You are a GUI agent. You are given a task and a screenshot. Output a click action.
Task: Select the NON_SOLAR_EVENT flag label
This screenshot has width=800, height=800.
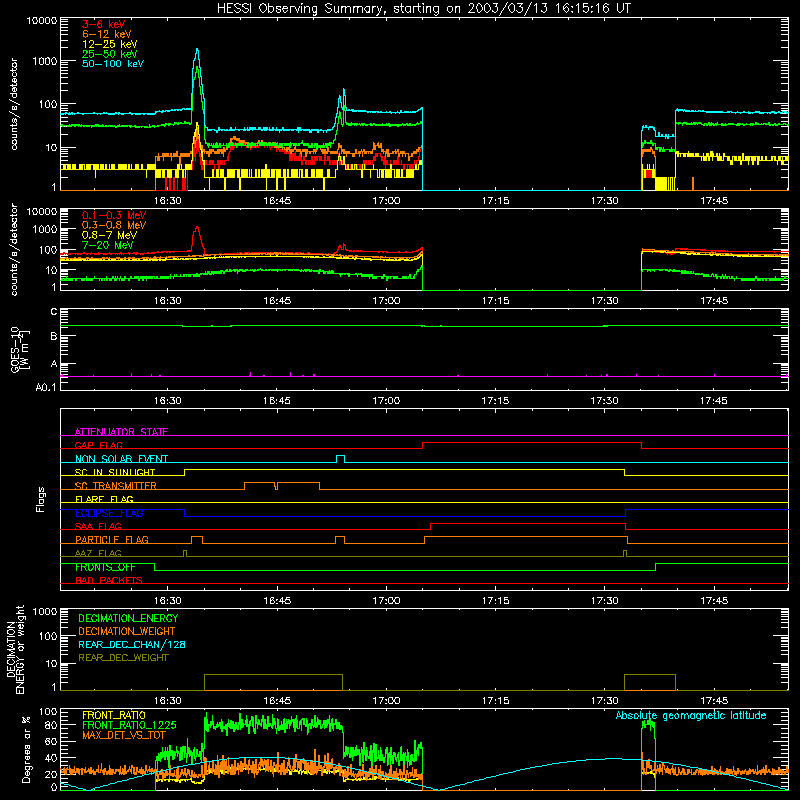[x=121, y=459]
